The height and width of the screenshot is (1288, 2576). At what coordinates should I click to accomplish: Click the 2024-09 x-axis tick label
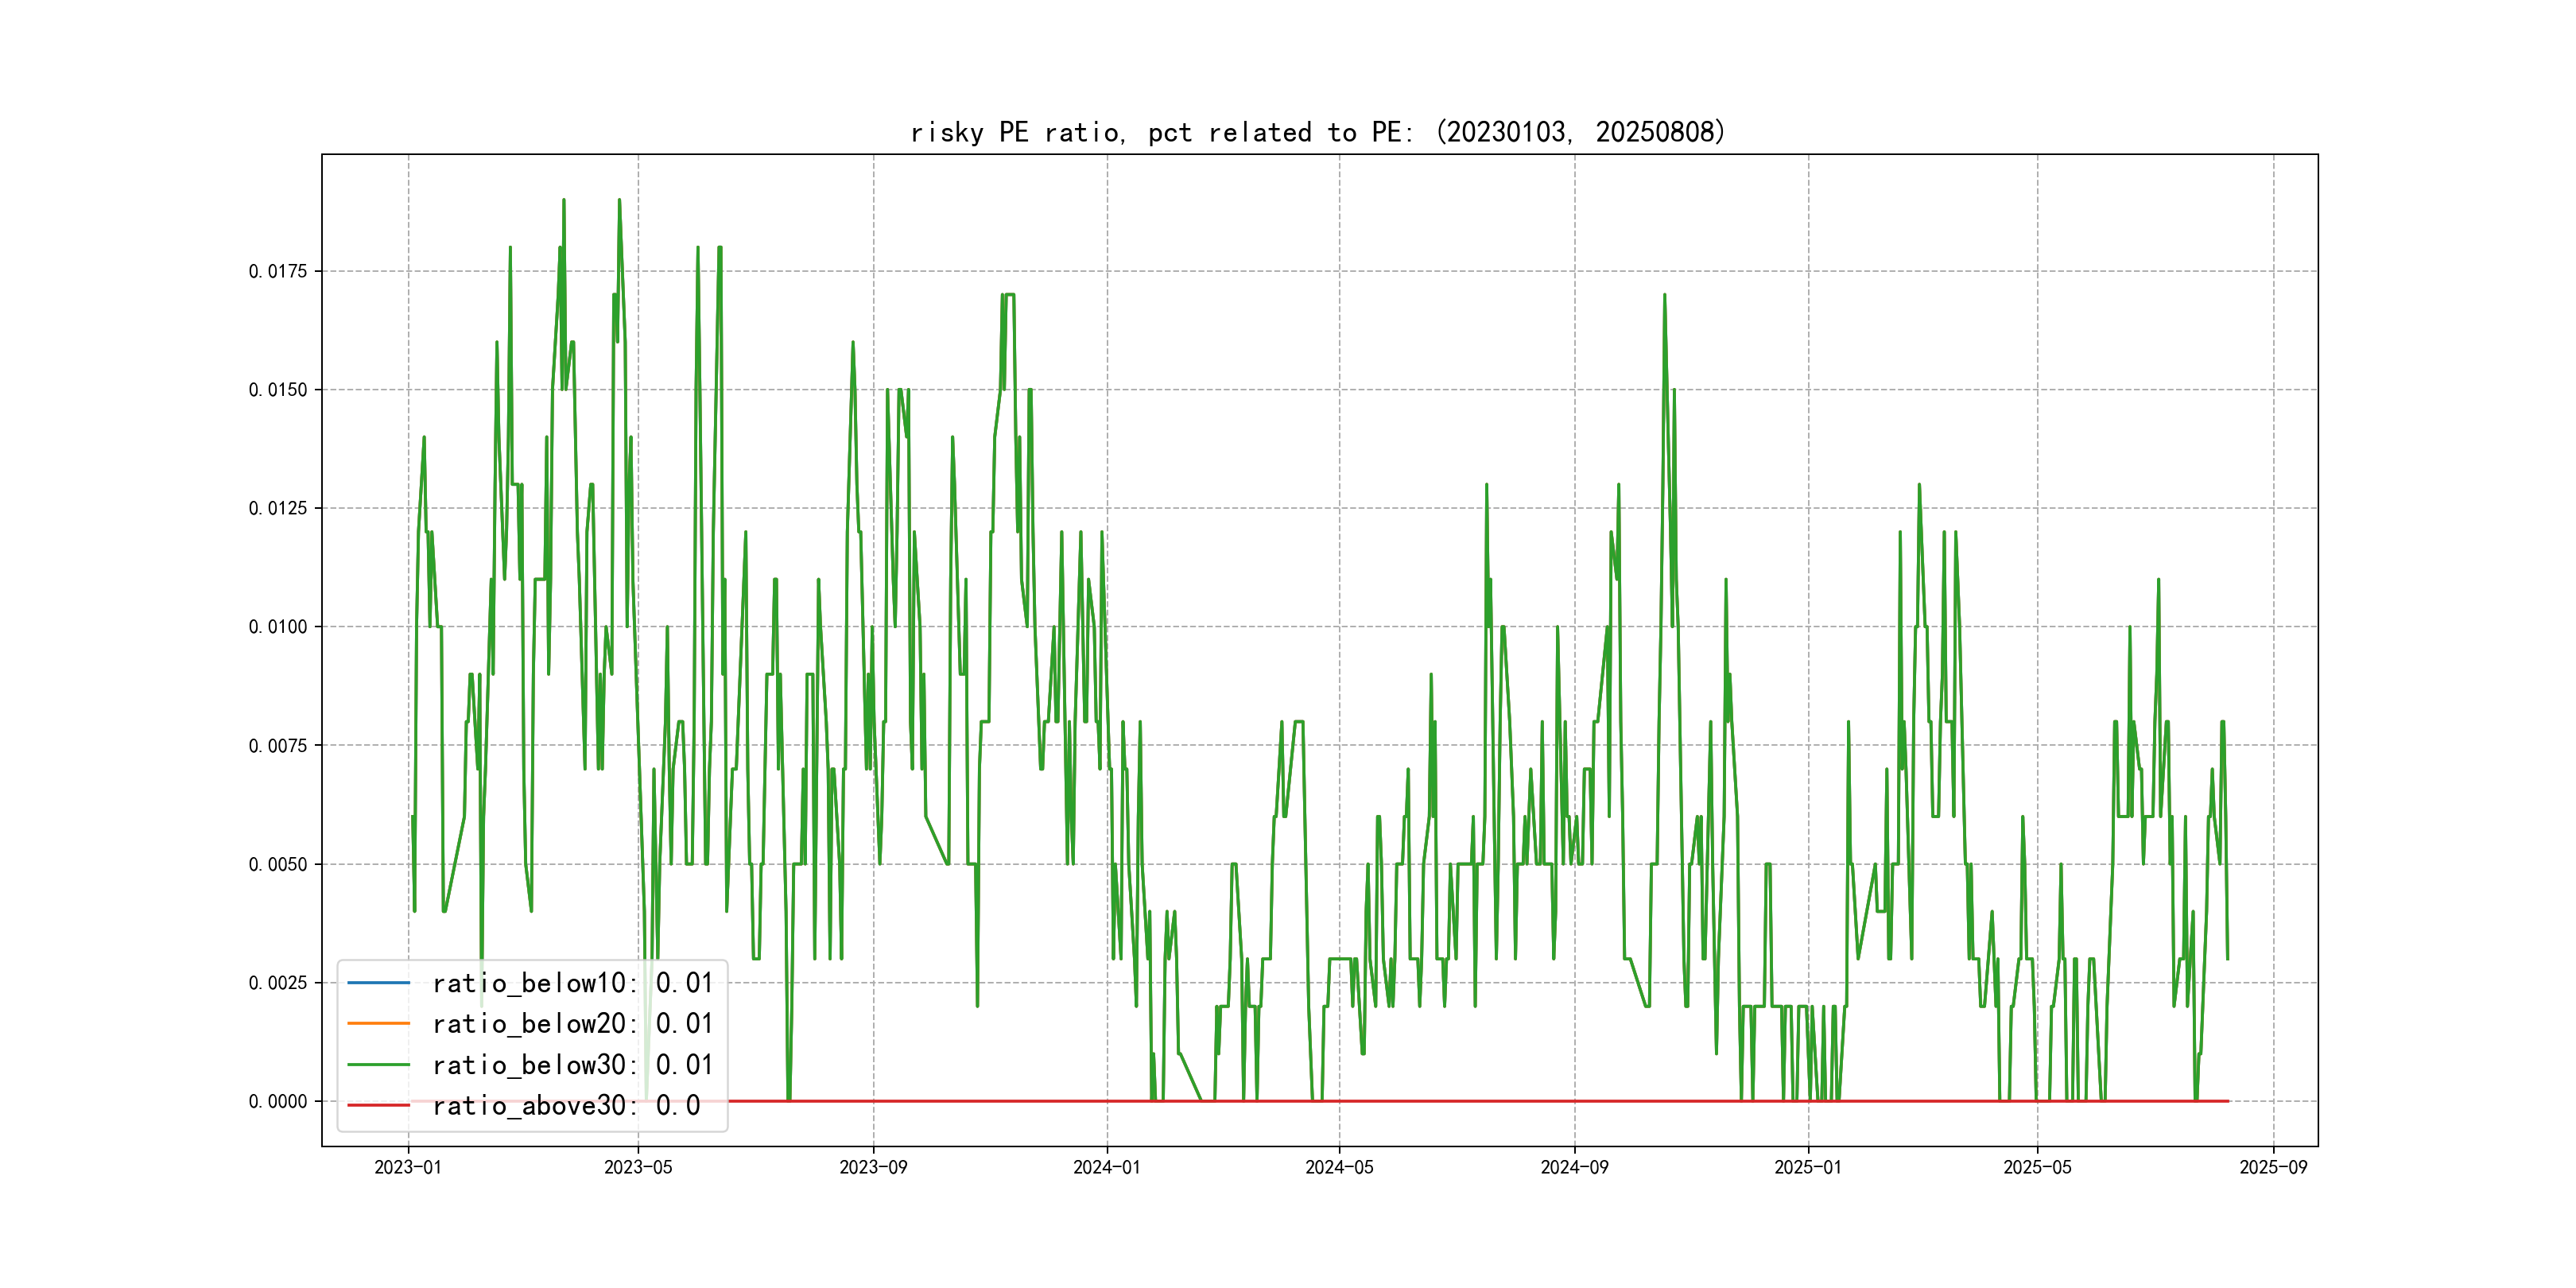coord(1574,1167)
